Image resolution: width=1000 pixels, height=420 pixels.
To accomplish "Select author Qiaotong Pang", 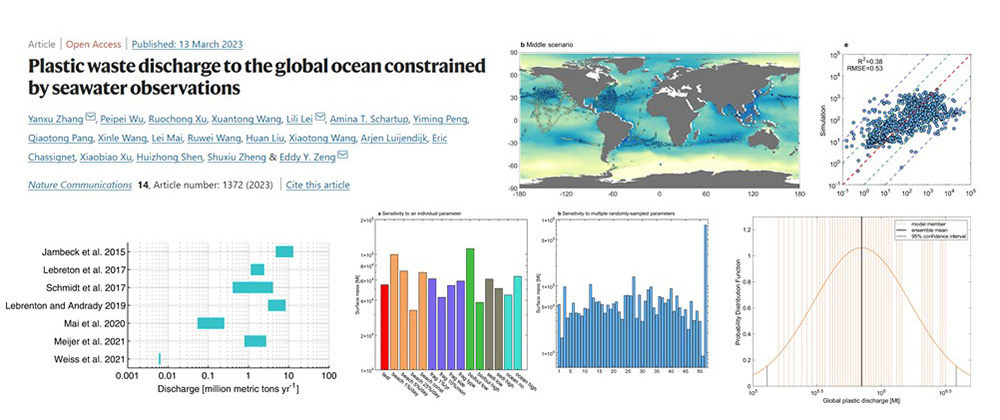I will click(x=59, y=136).
